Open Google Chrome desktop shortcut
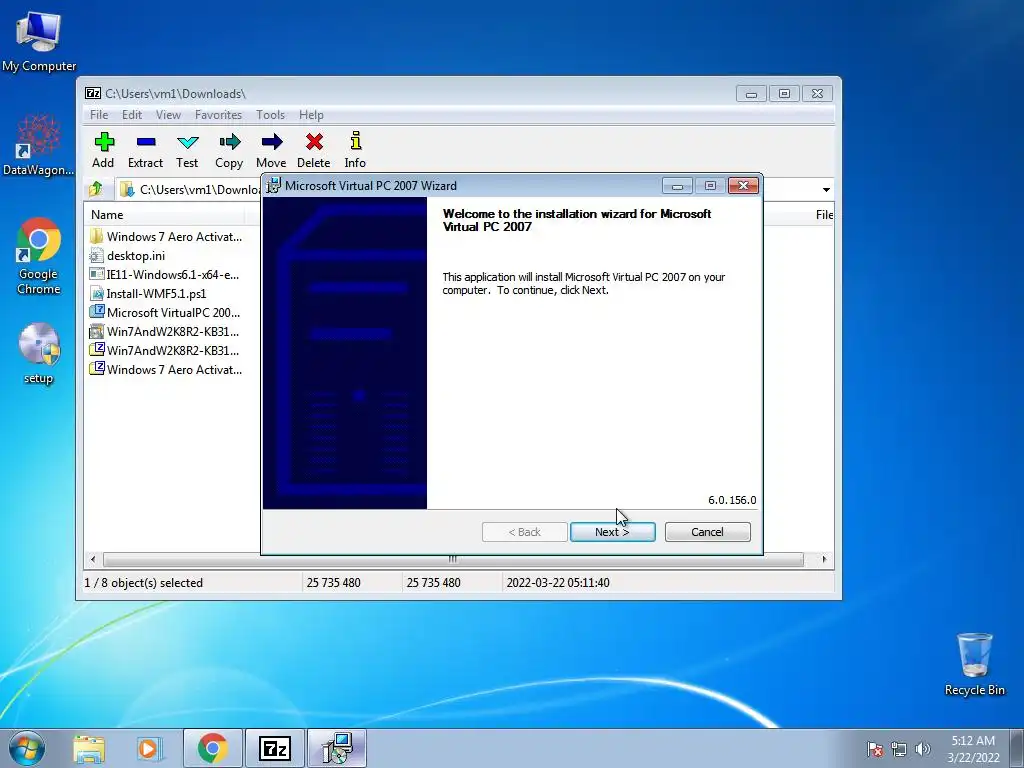1024x768 pixels. (x=39, y=257)
